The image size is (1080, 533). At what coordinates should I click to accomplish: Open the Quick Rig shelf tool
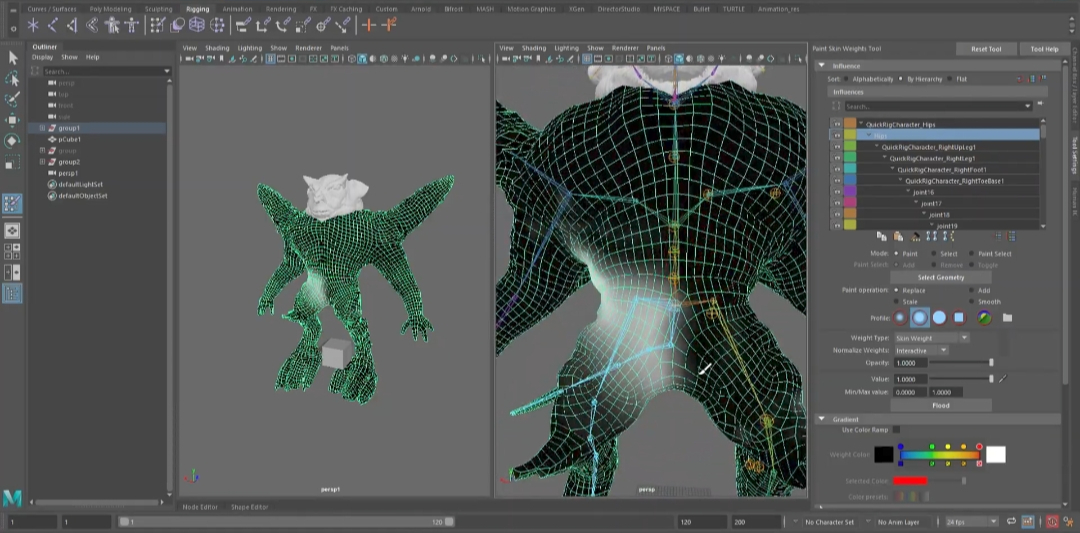coord(112,25)
